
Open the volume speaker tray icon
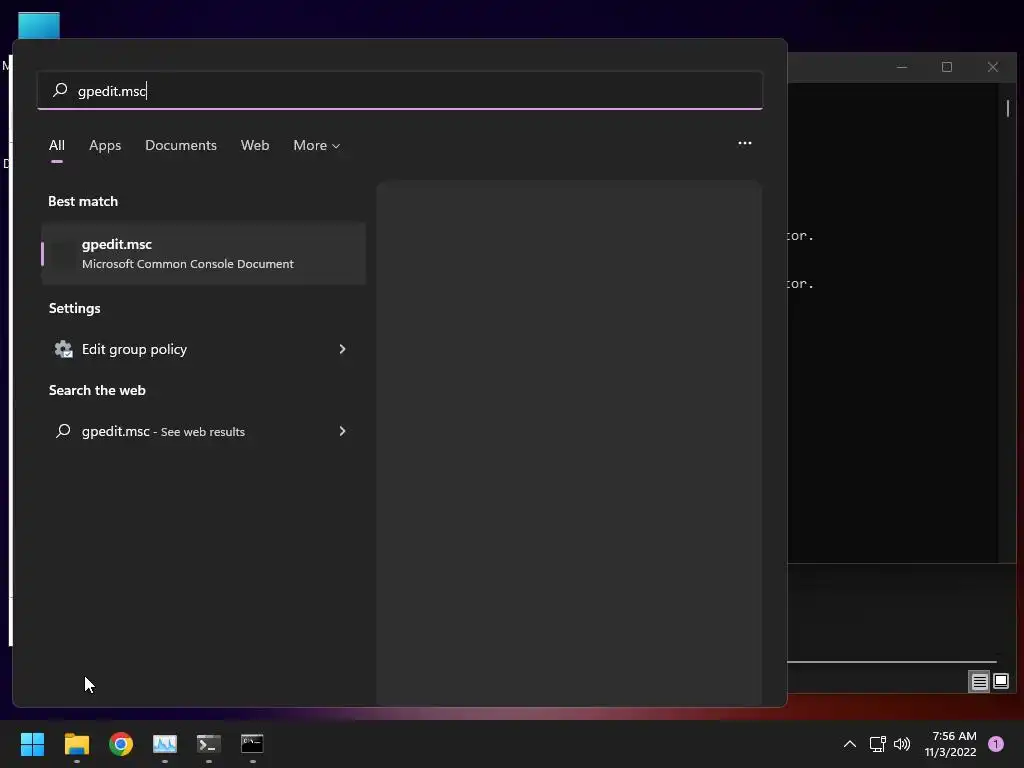click(902, 744)
